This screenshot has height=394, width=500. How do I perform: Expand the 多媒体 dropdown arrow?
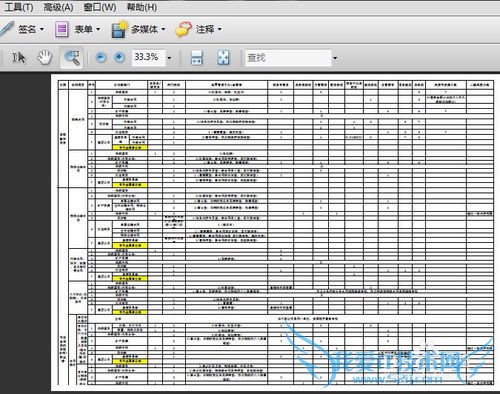pos(163,29)
